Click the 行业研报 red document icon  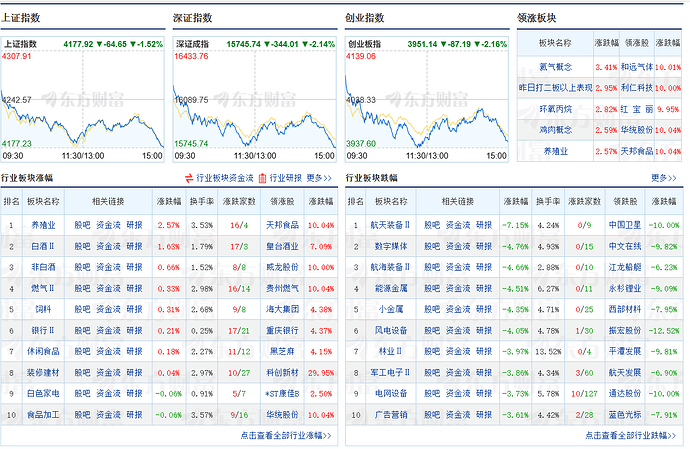click(x=263, y=178)
